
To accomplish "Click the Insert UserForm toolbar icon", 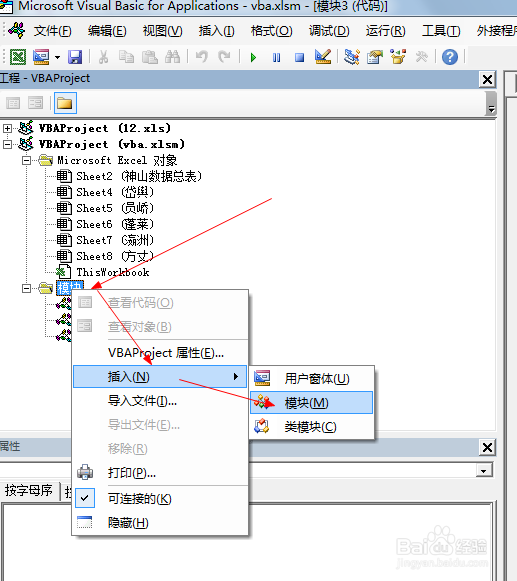I will 41,57.
